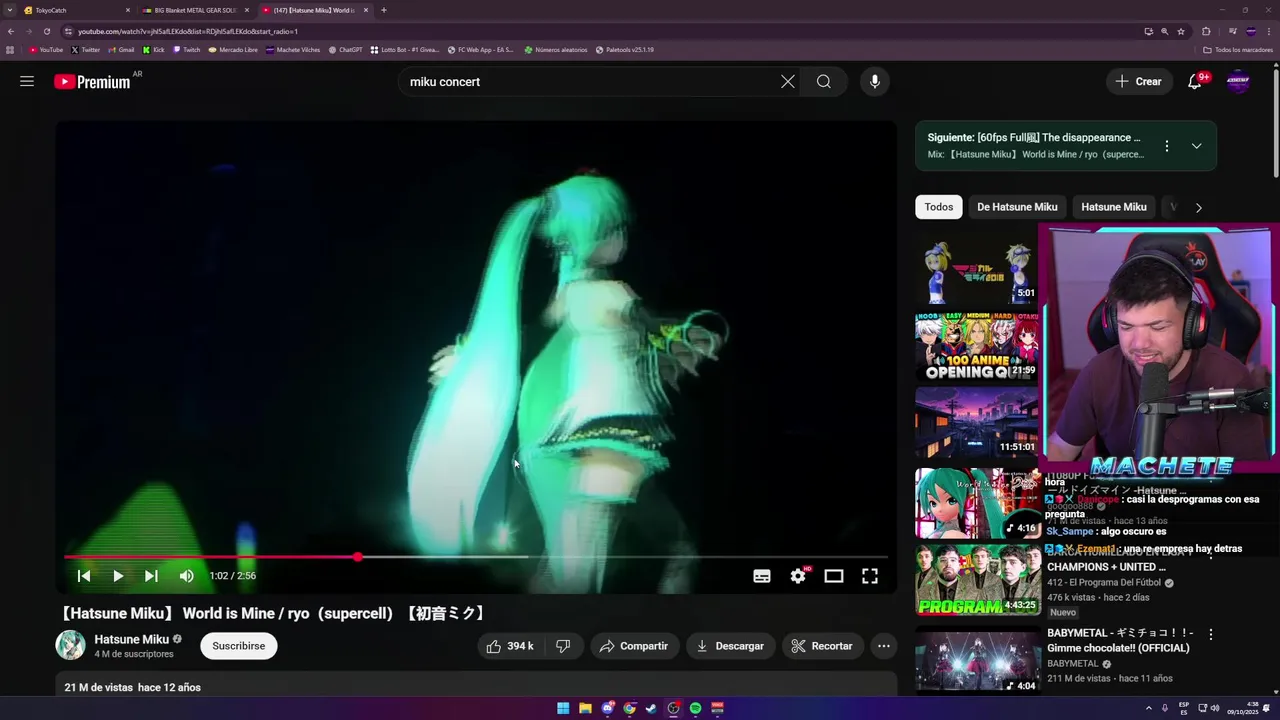The height and width of the screenshot is (720, 1280).
Task: Open the ChatGPT bookmark
Action: pos(345,49)
